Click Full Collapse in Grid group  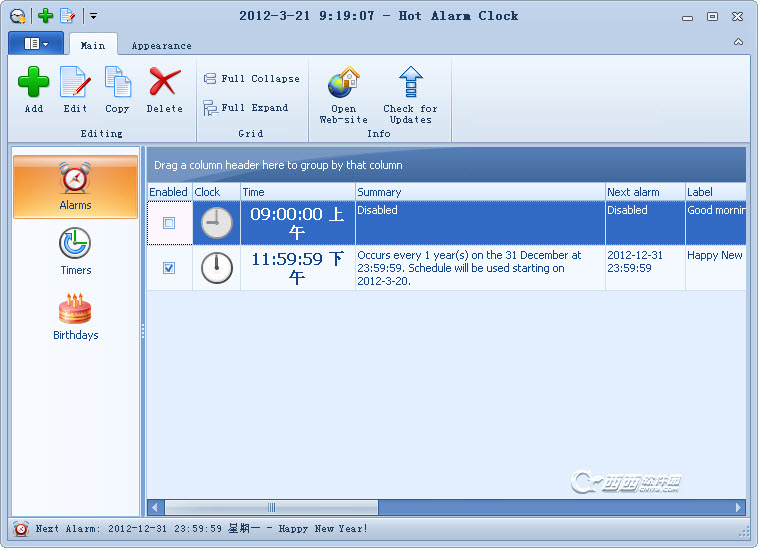coord(251,78)
